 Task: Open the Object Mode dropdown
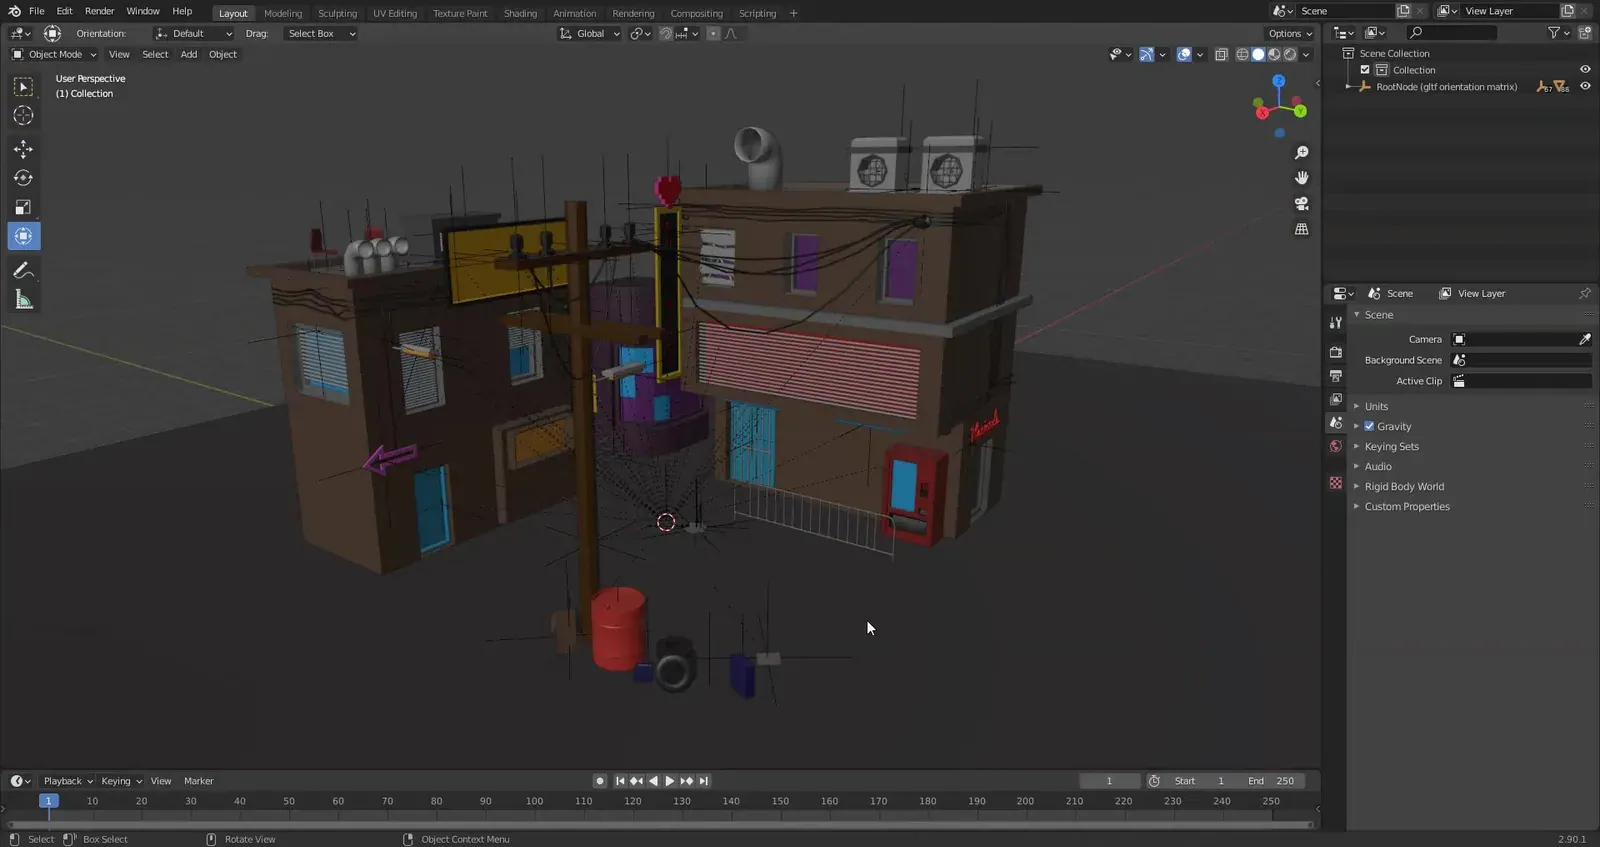[54, 55]
